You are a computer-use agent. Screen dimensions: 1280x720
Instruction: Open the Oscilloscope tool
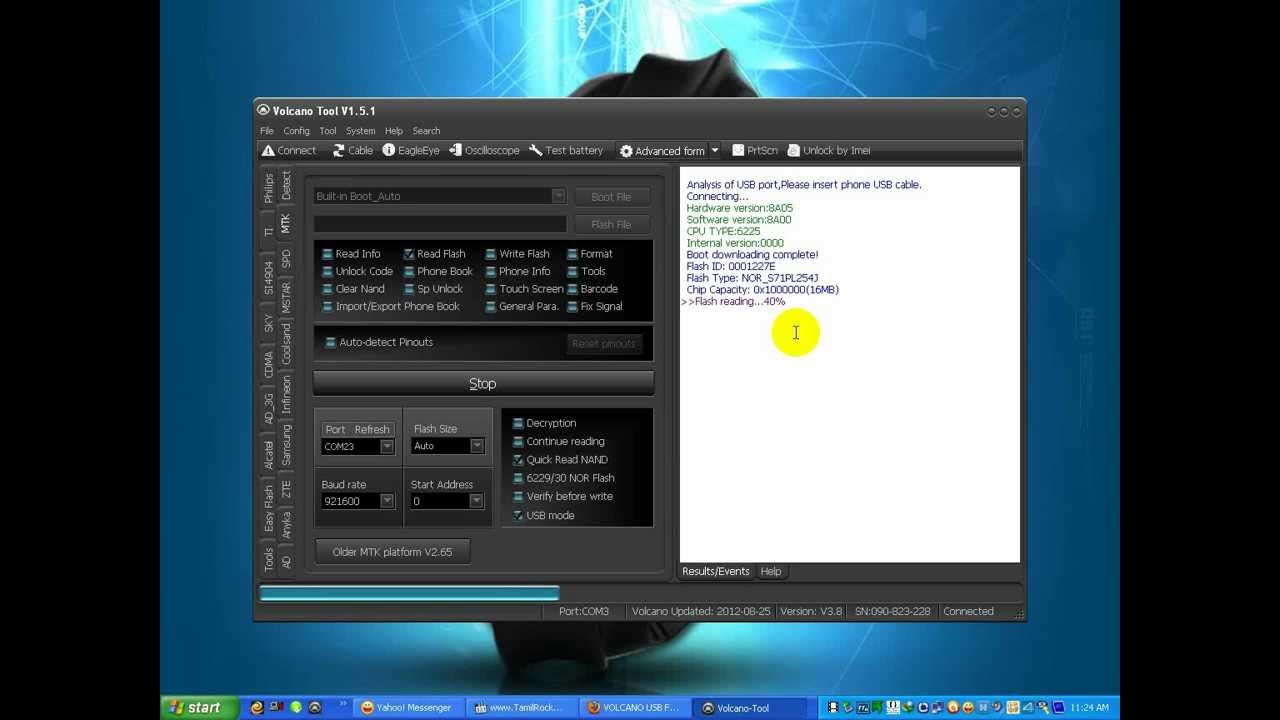click(484, 151)
